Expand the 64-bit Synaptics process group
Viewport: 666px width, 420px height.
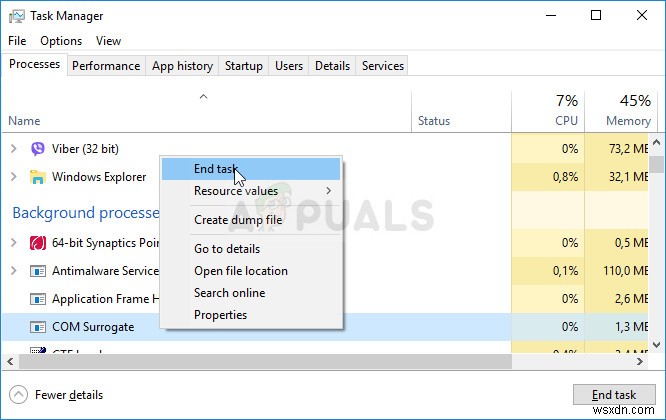pos(14,243)
